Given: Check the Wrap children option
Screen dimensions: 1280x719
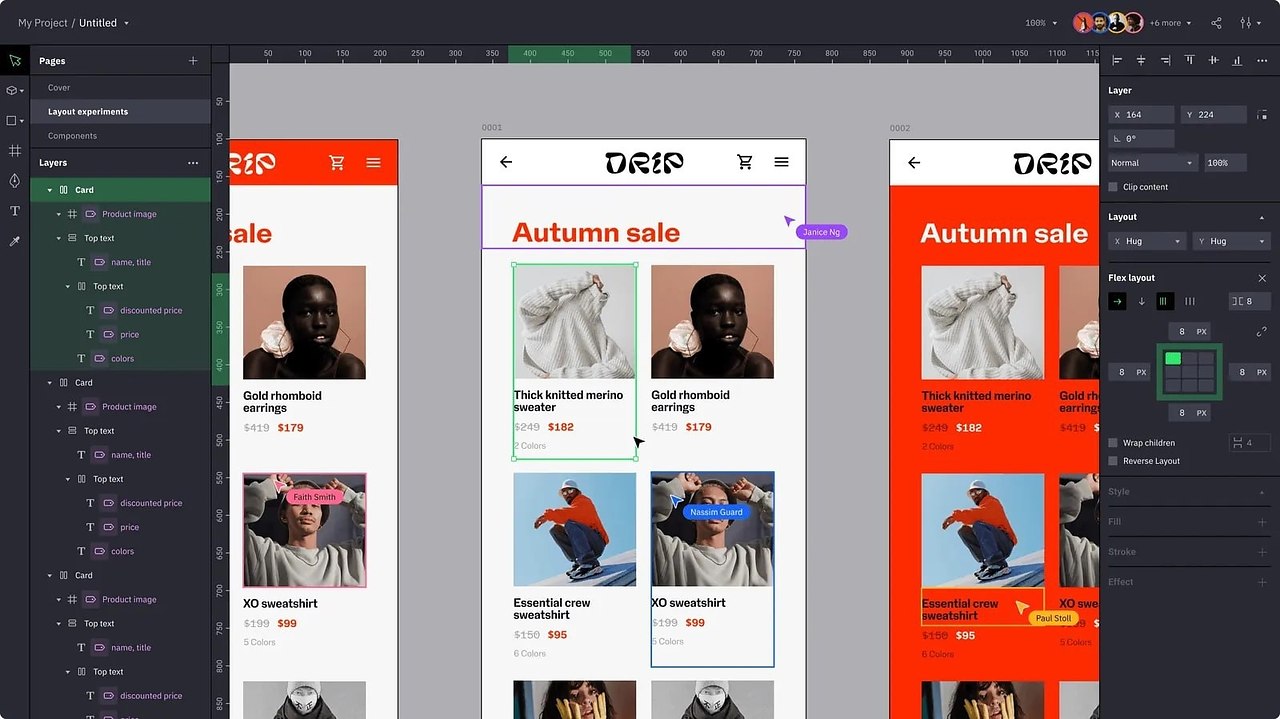Looking at the screenshot, I should (x=1113, y=443).
